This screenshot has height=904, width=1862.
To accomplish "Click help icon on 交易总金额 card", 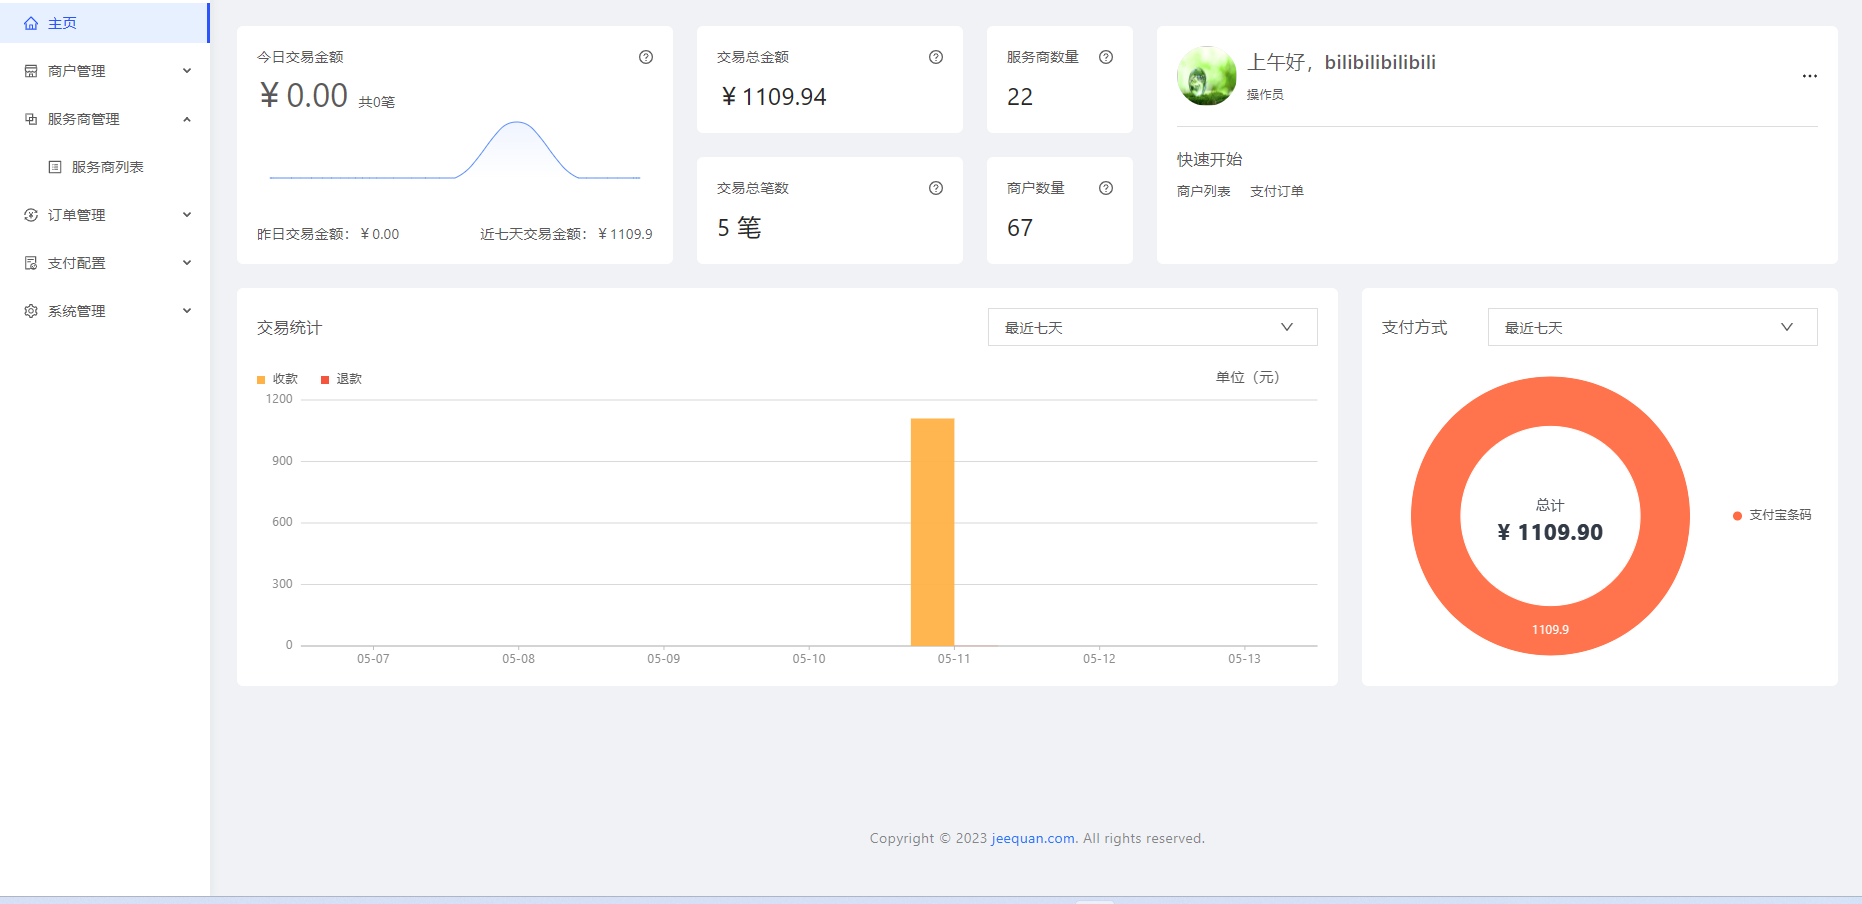I will pos(936,57).
